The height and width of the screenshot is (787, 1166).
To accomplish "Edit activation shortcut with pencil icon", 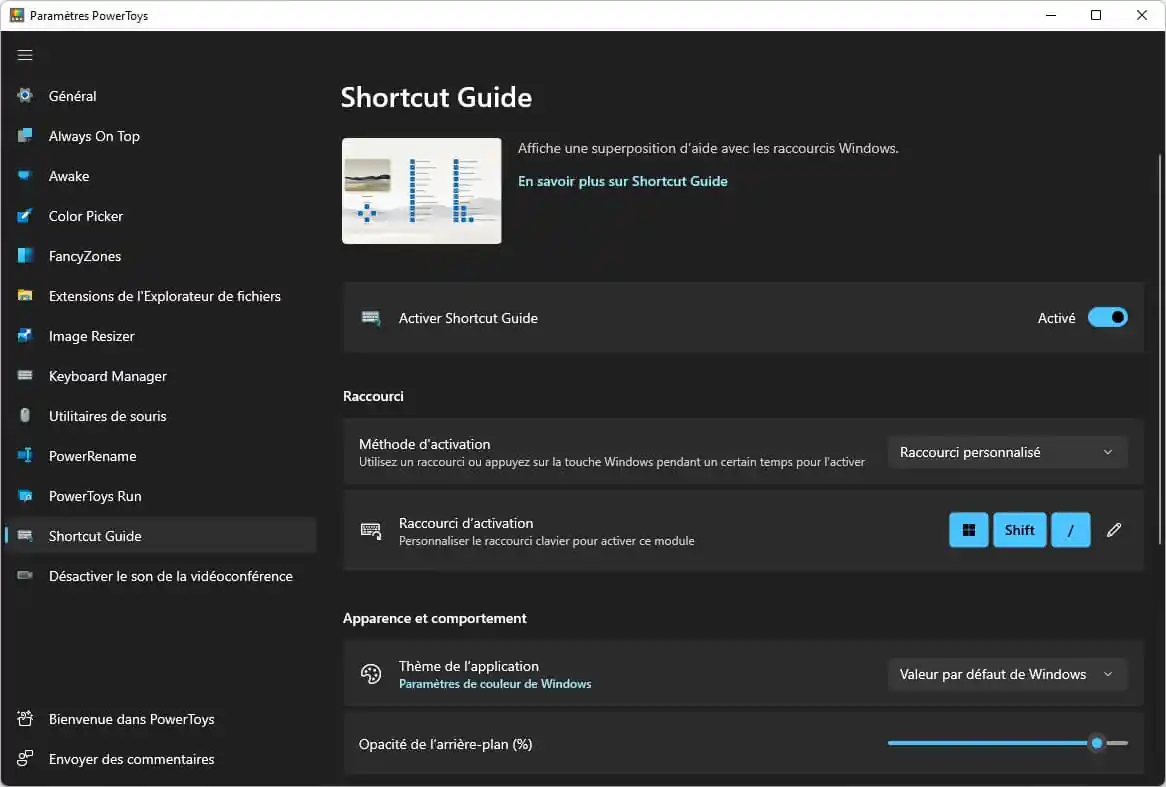I will [x=1113, y=530].
